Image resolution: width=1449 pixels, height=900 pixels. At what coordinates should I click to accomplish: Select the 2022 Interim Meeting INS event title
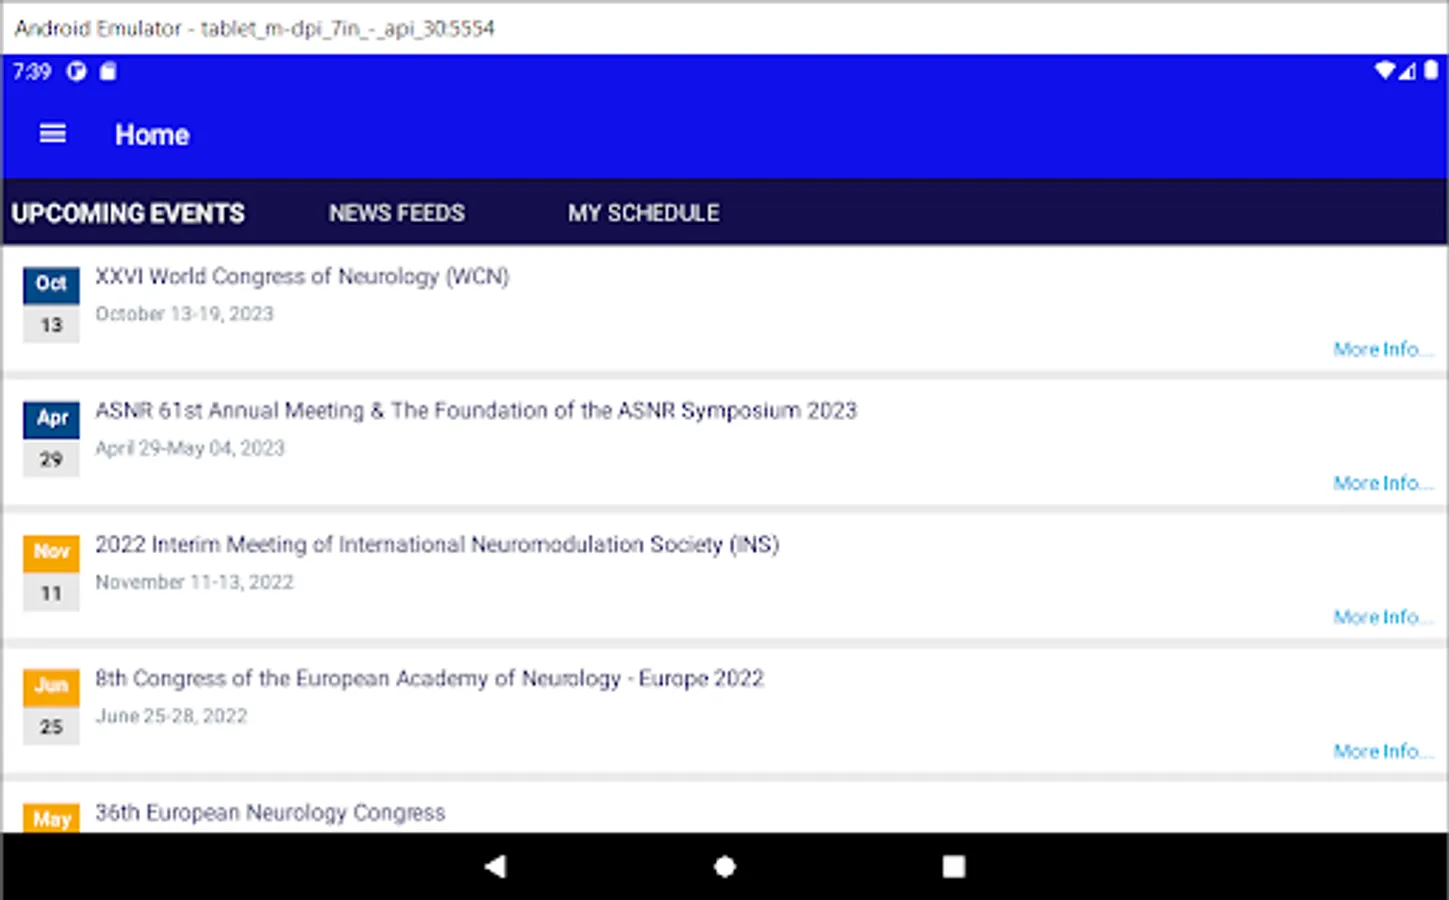pos(437,544)
